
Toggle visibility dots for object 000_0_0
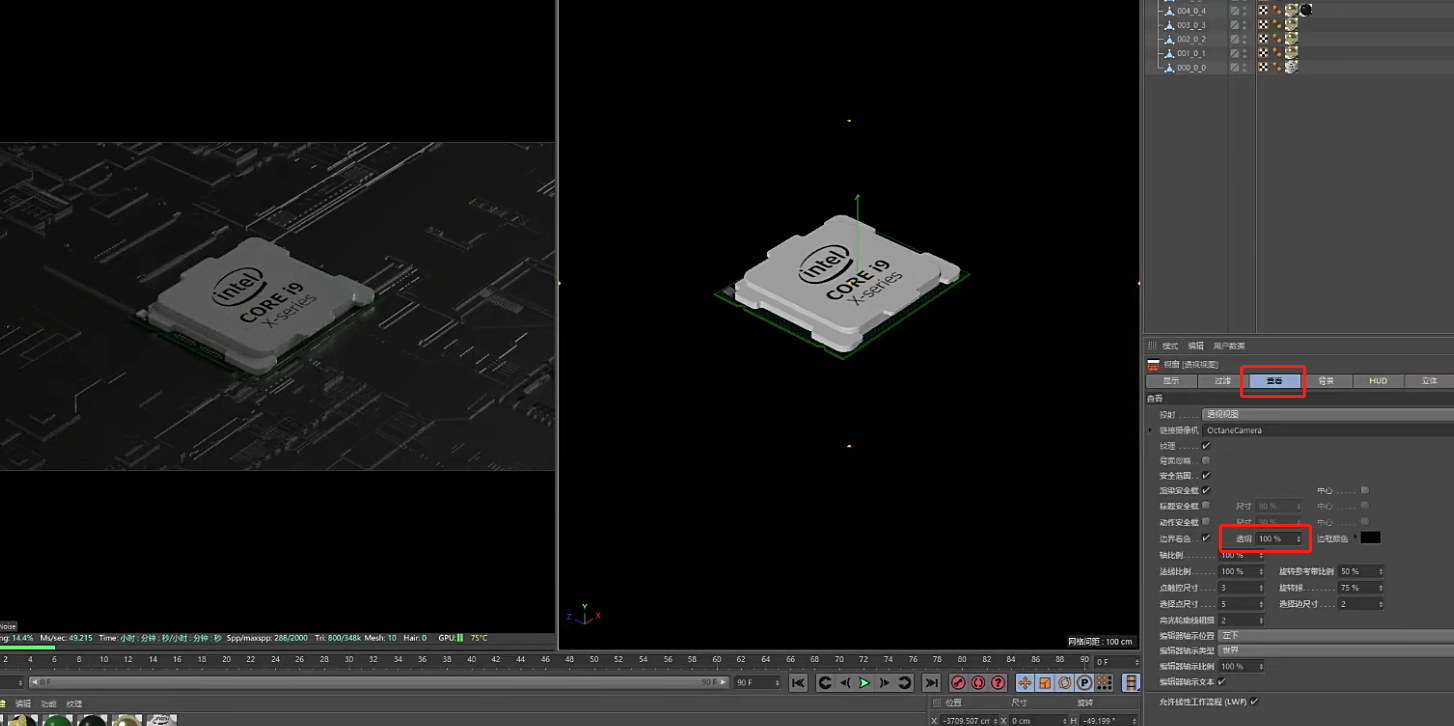pos(1246,67)
